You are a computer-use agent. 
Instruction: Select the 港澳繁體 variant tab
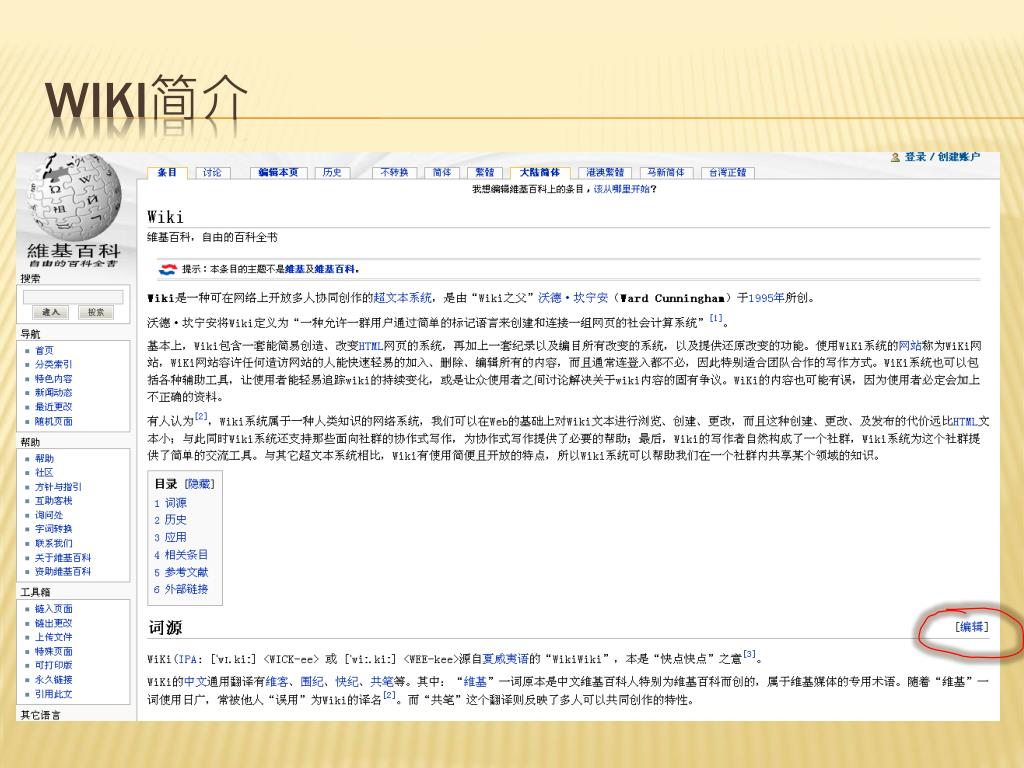pyautogui.click(x=605, y=172)
